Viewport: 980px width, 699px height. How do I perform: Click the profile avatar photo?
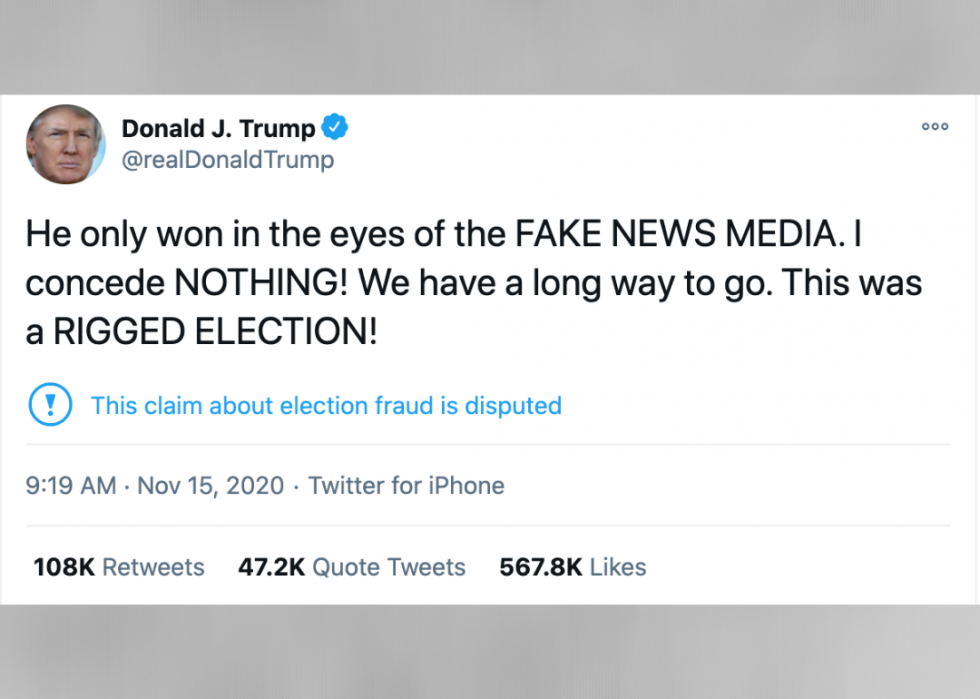[x=66, y=144]
